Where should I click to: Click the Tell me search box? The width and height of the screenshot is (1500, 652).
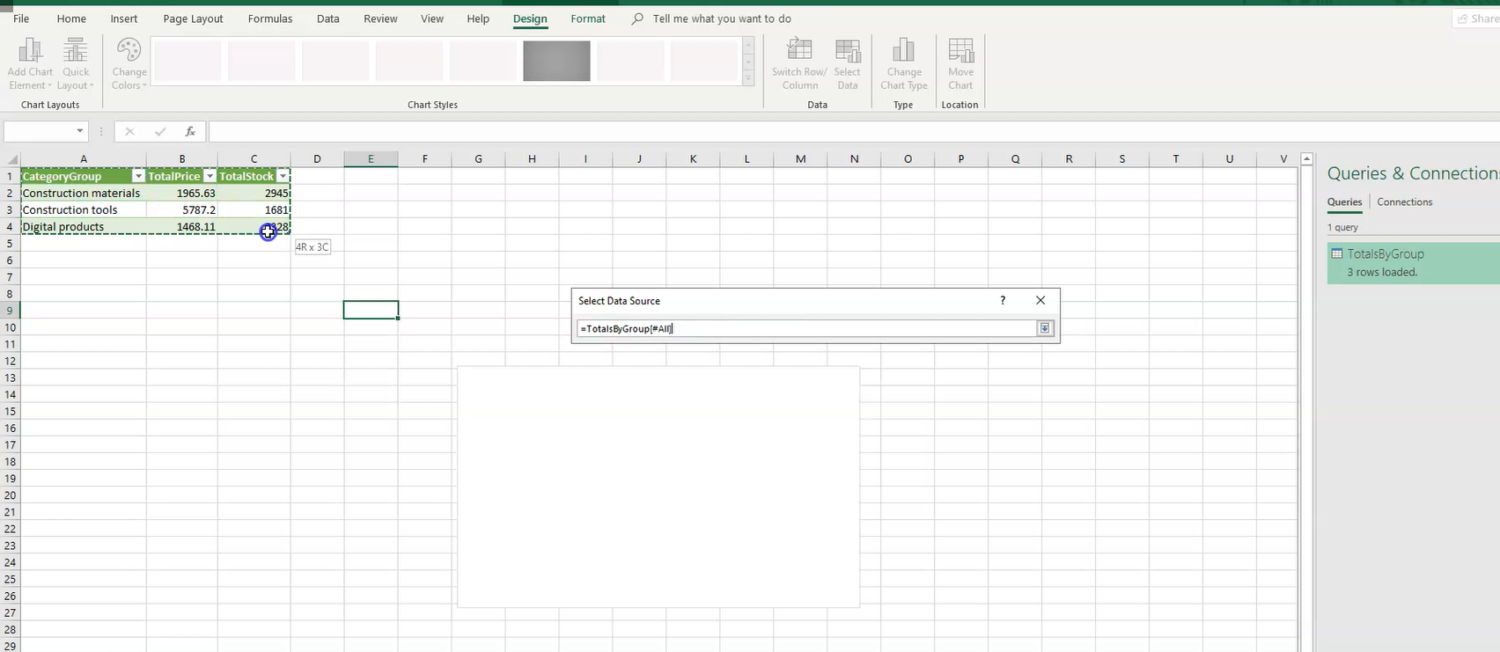(x=721, y=19)
